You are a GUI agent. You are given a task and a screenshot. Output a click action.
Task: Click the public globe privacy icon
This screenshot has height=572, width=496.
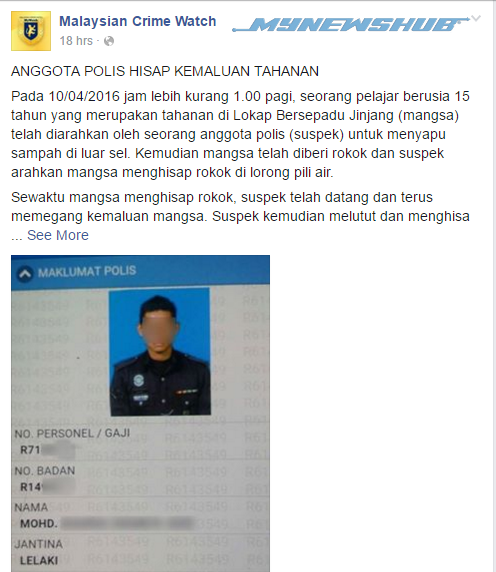click(109, 41)
